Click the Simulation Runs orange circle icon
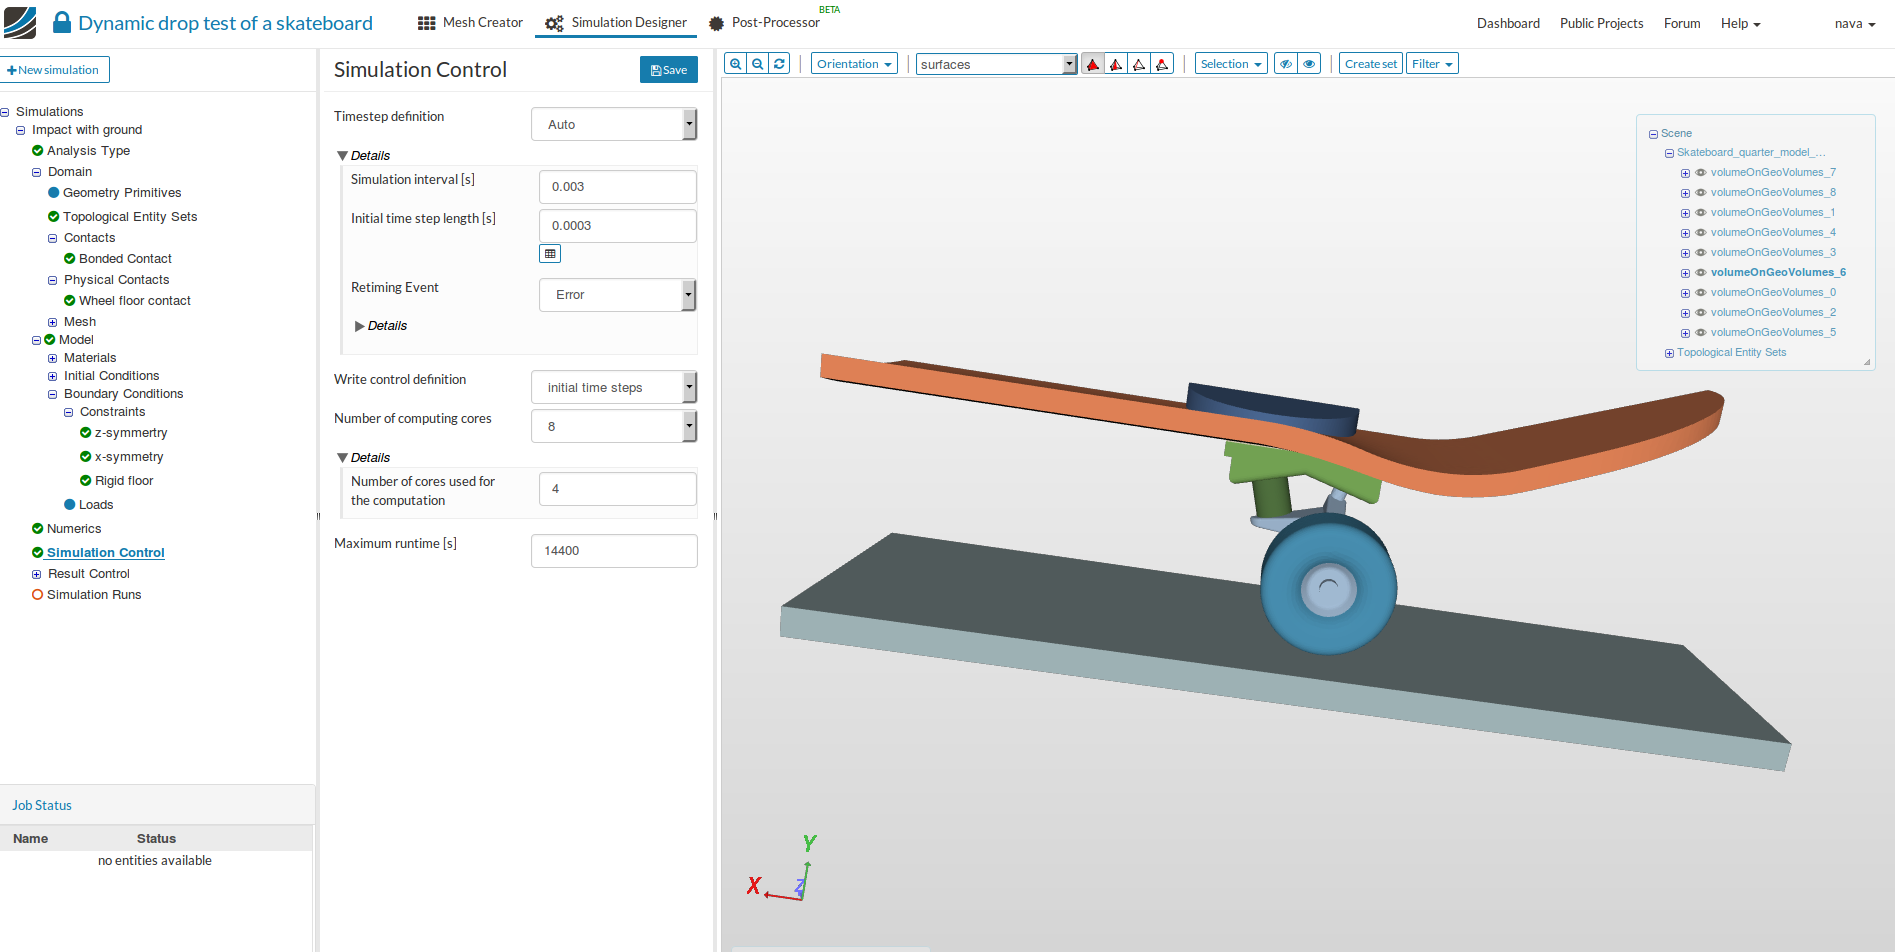 [37, 595]
